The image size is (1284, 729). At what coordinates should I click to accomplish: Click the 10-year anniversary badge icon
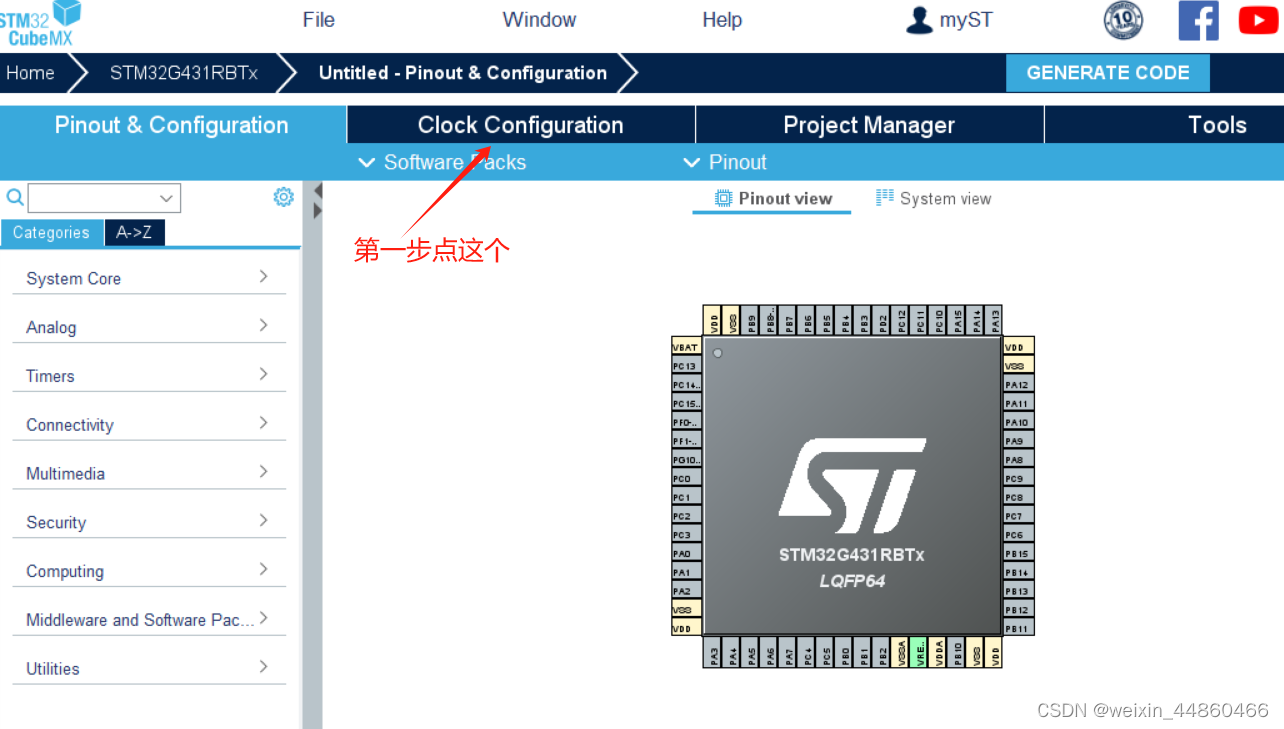point(1122,20)
